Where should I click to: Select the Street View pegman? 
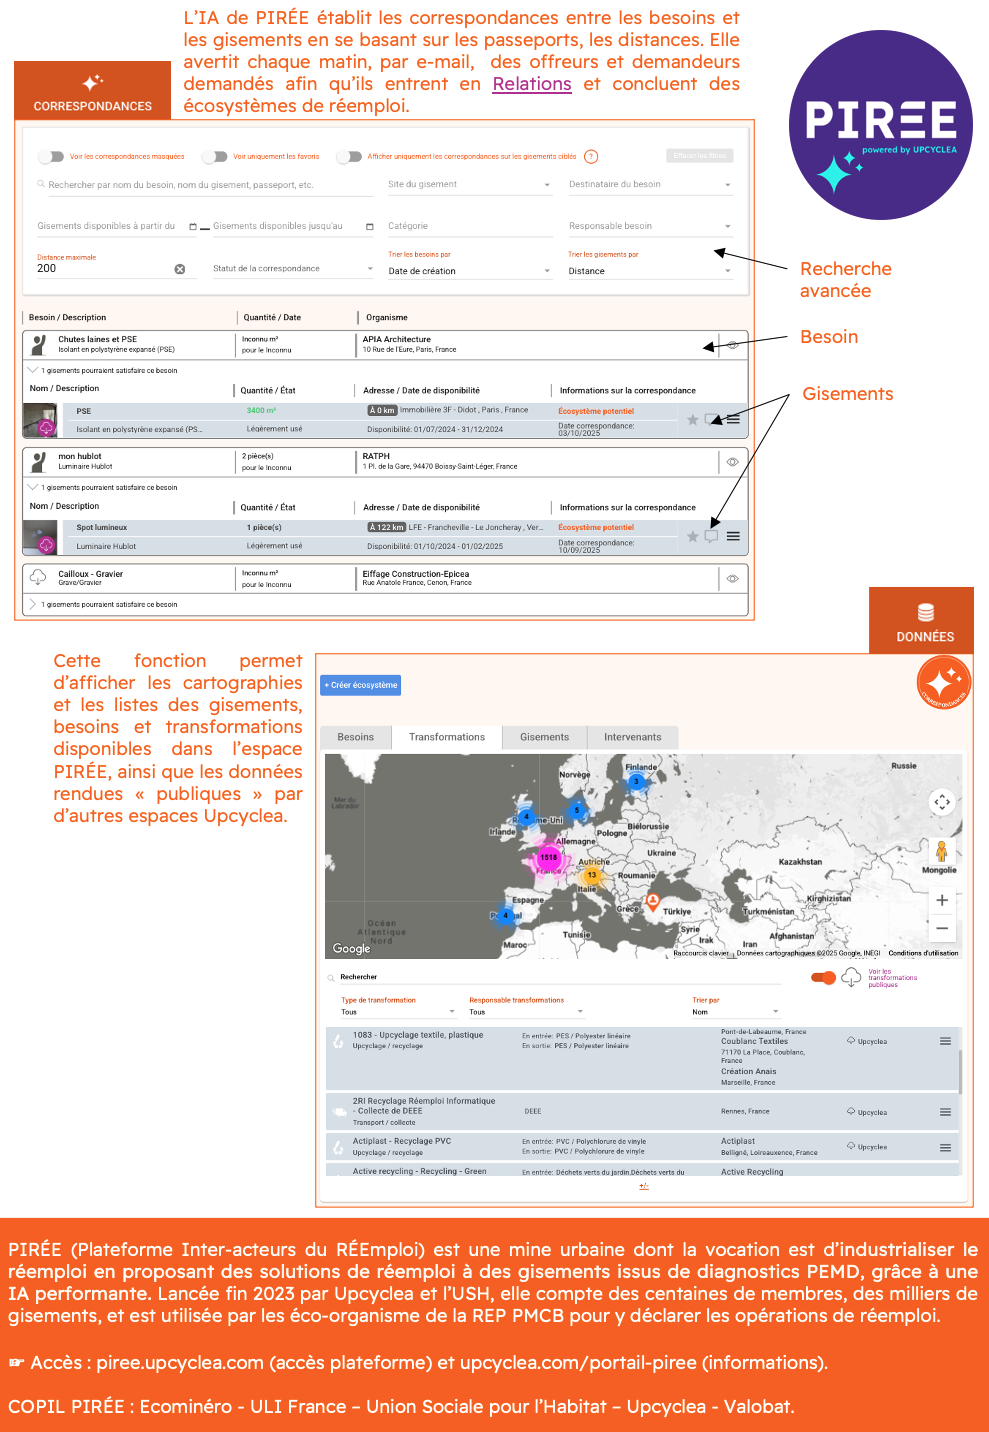(941, 851)
